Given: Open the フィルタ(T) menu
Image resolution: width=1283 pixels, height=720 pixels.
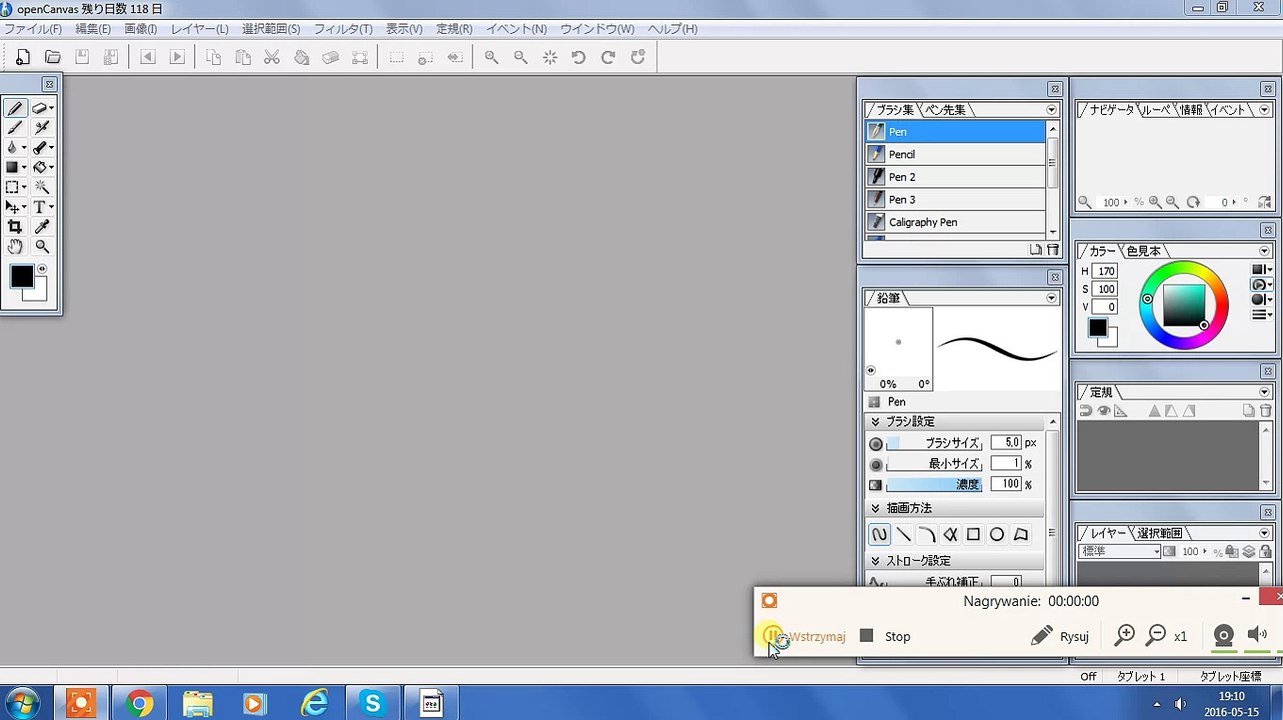Looking at the screenshot, I should click(x=343, y=29).
